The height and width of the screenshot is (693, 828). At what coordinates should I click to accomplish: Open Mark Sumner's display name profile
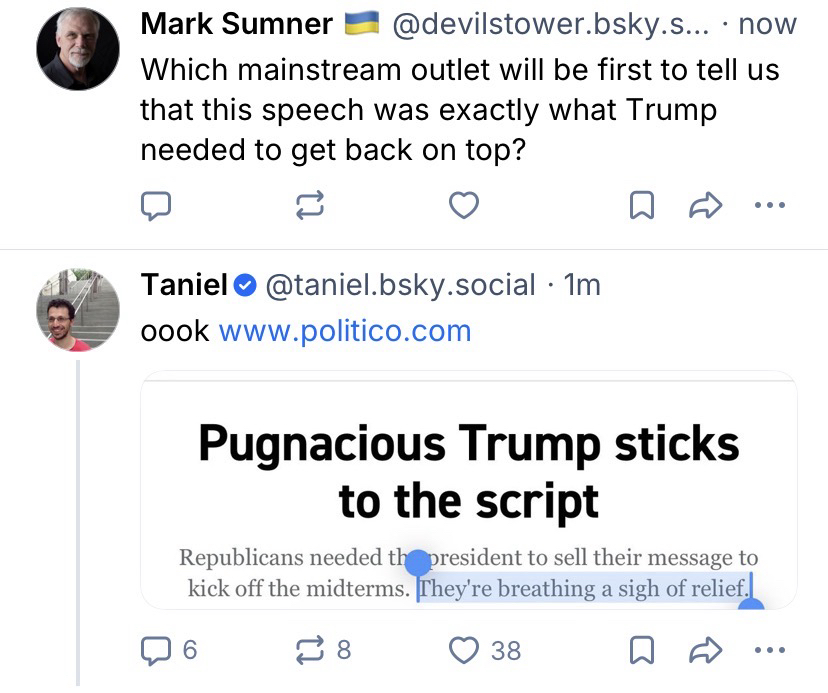tap(237, 24)
